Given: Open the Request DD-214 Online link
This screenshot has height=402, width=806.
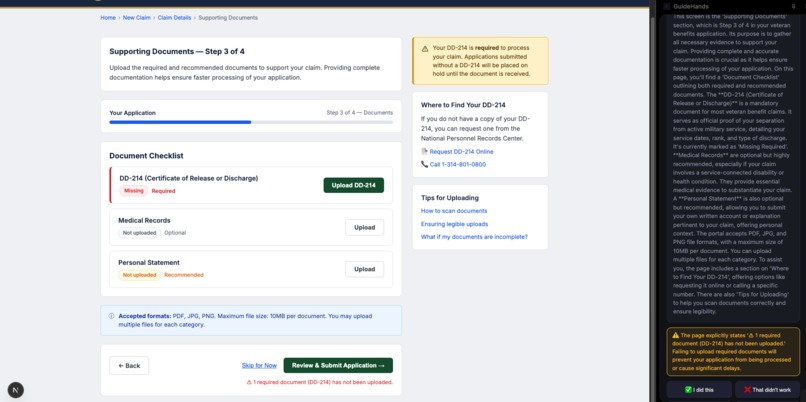Looking at the screenshot, I should click(x=462, y=152).
